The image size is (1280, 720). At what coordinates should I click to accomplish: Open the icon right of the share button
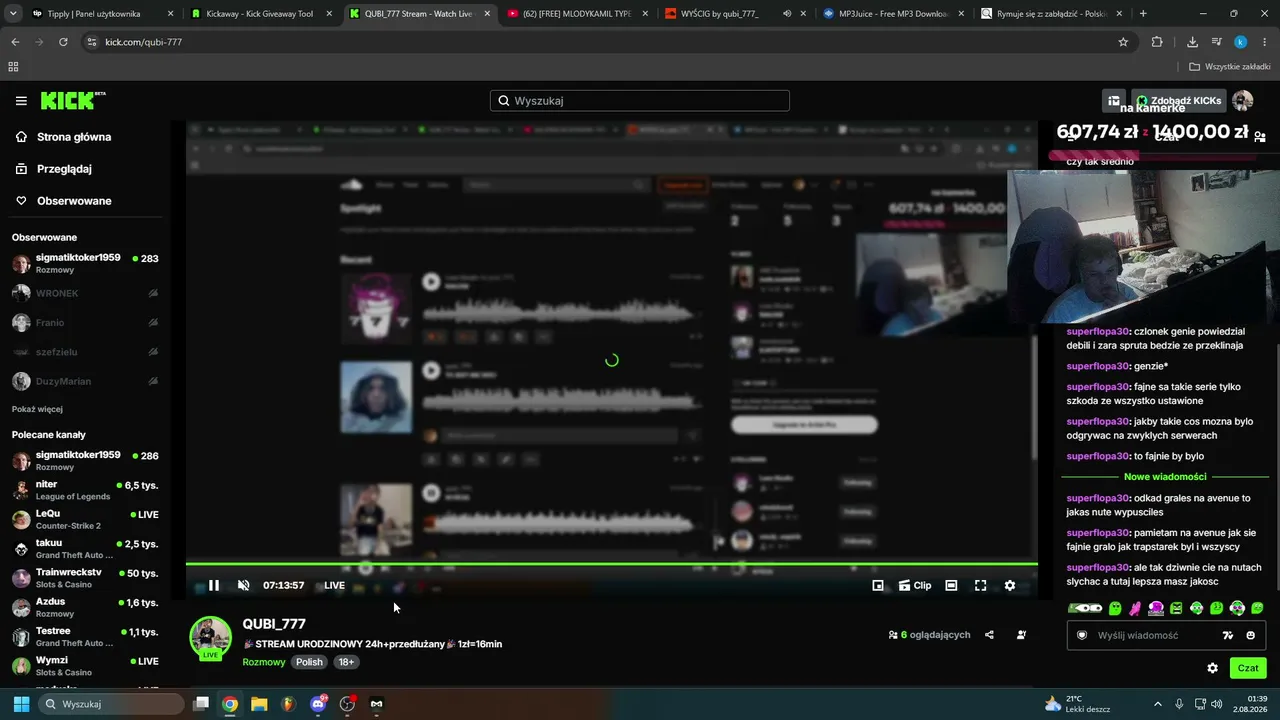[1021, 635]
